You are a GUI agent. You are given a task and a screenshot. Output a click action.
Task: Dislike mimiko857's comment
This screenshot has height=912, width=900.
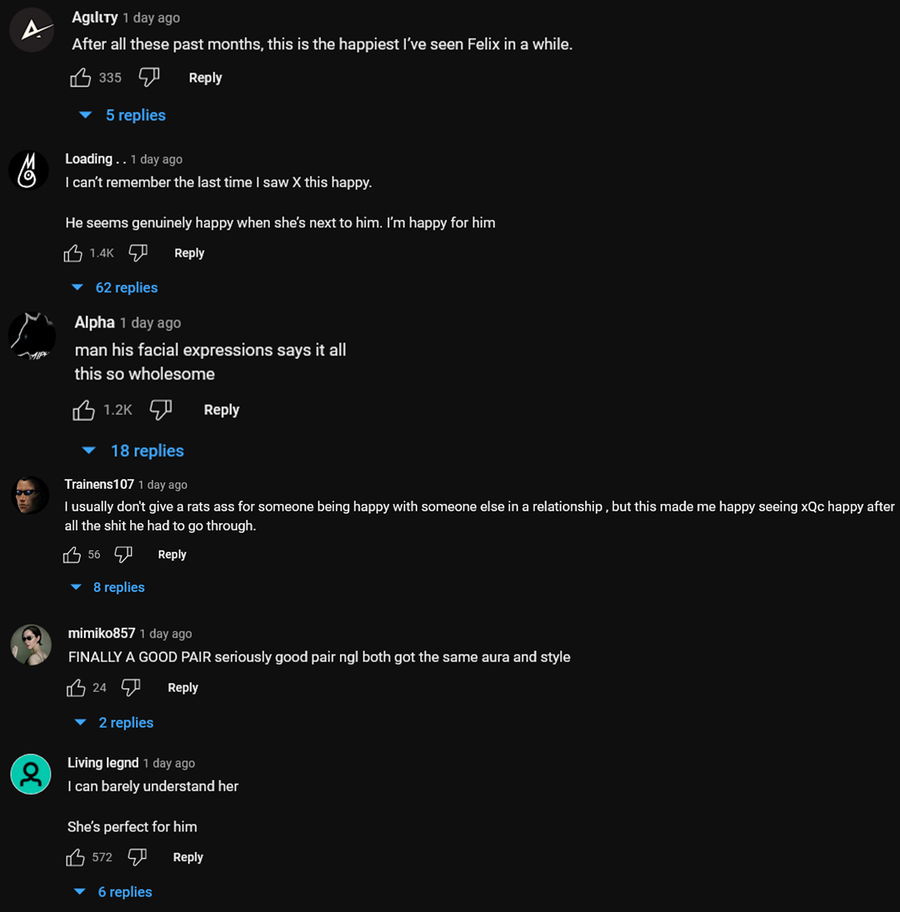[x=130, y=687]
